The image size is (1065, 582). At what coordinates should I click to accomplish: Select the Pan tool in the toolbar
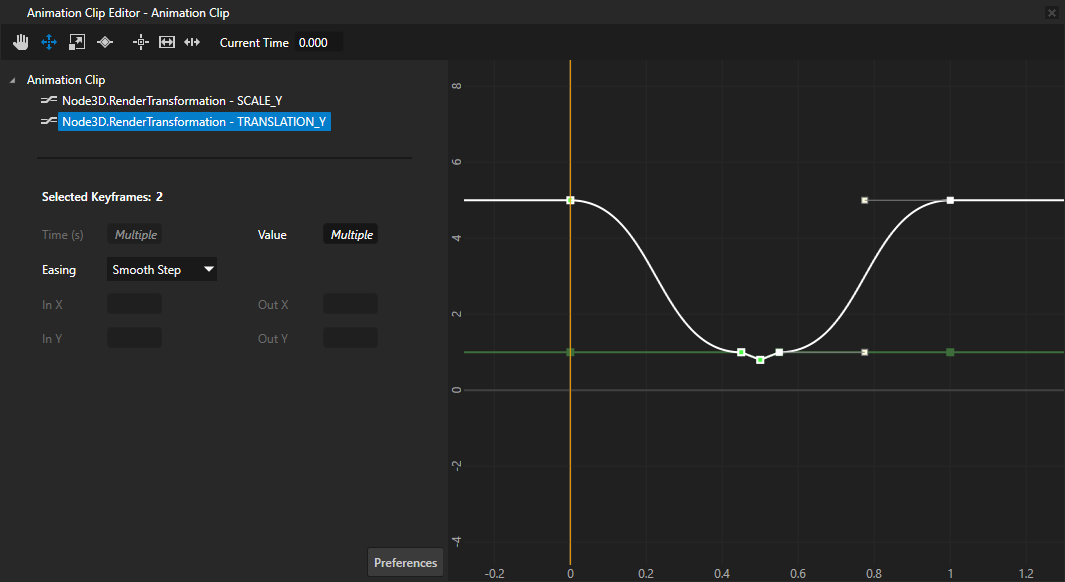[20, 42]
